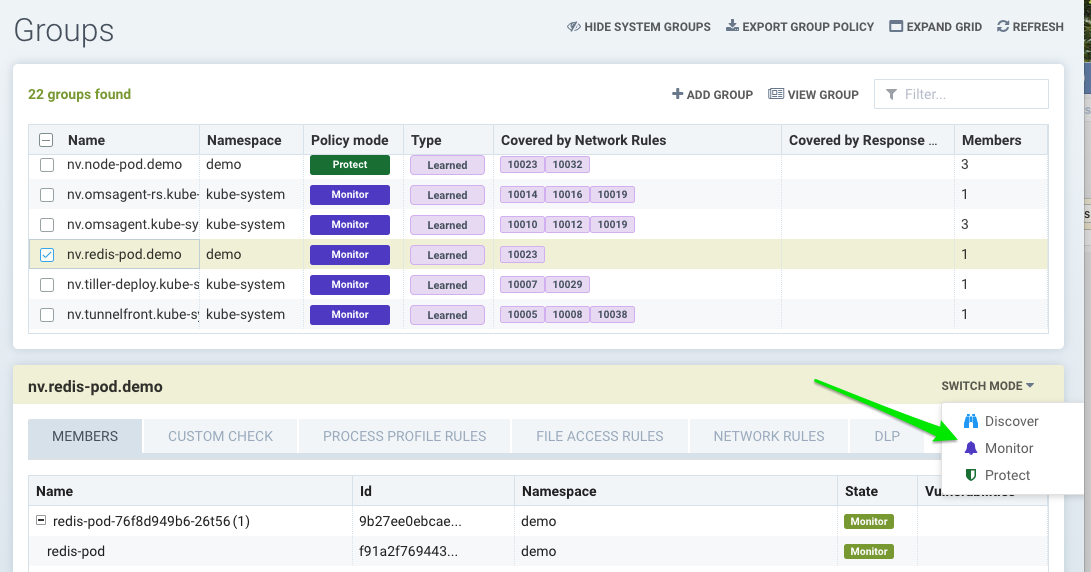
Task: Toggle the select-all checkbox in header
Action: point(47,141)
